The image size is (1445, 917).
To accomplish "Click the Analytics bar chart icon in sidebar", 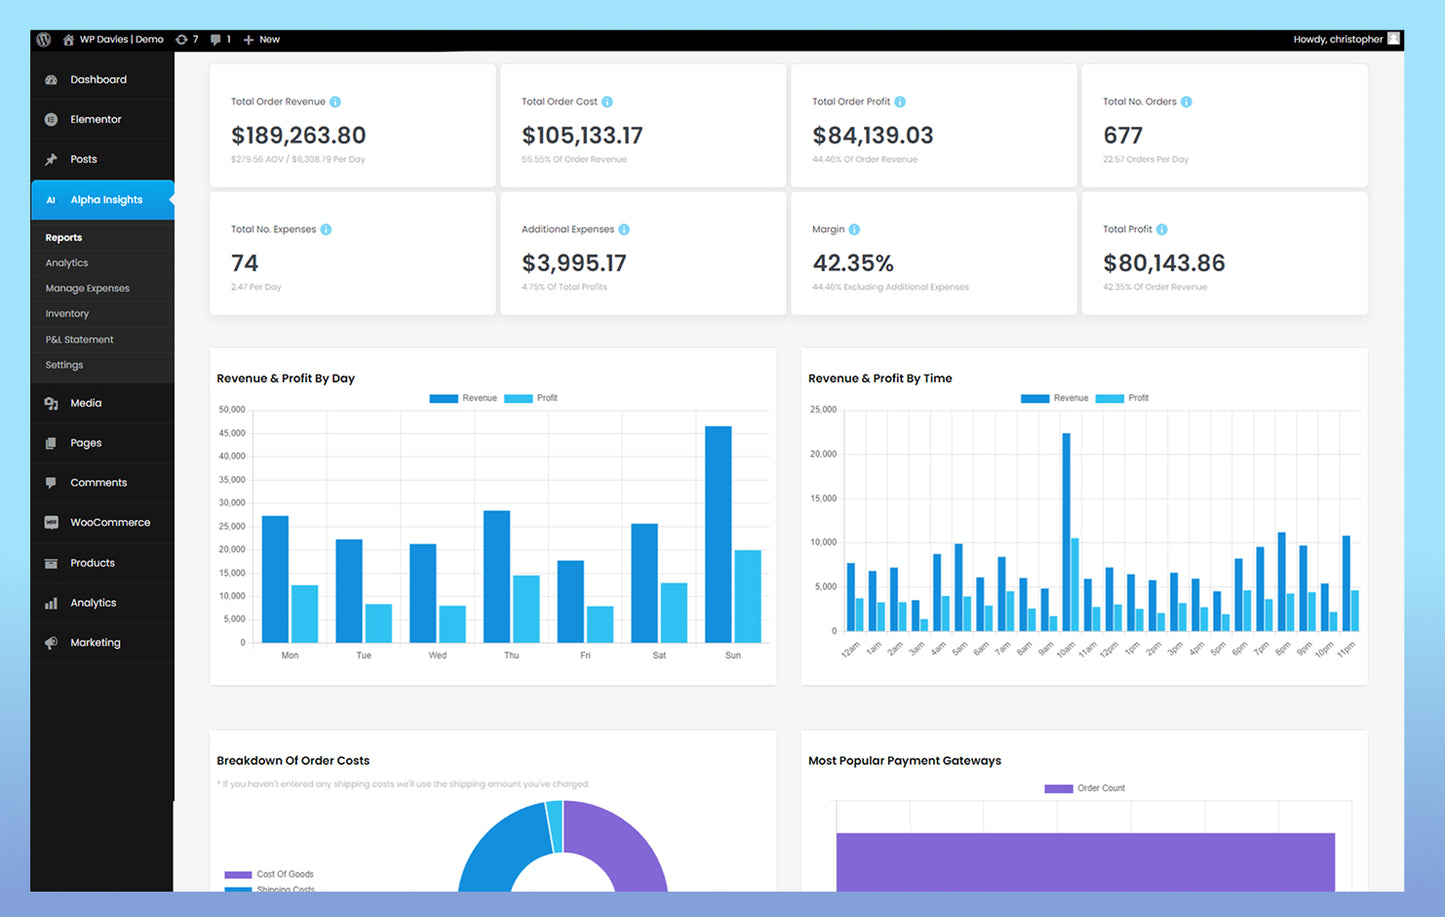I will click(x=51, y=603).
